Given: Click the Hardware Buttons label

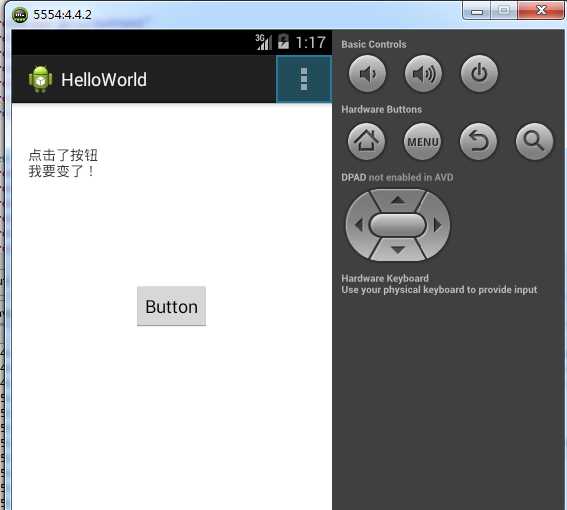Looking at the screenshot, I should click(381, 109).
